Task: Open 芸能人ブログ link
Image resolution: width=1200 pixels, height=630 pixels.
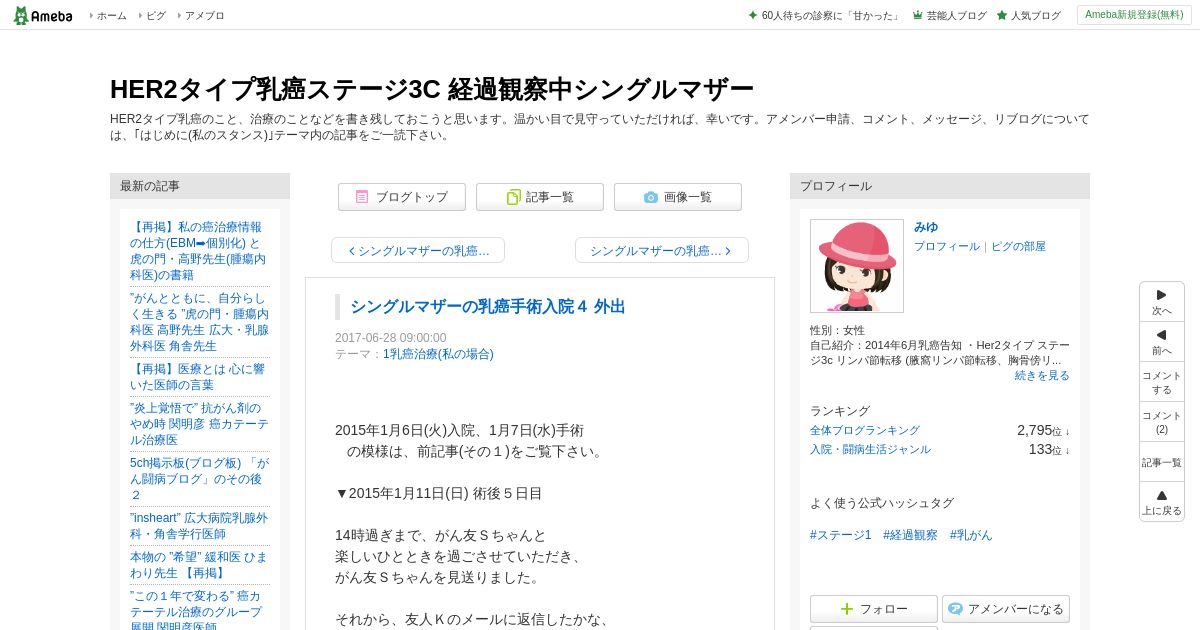Action: (956, 16)
